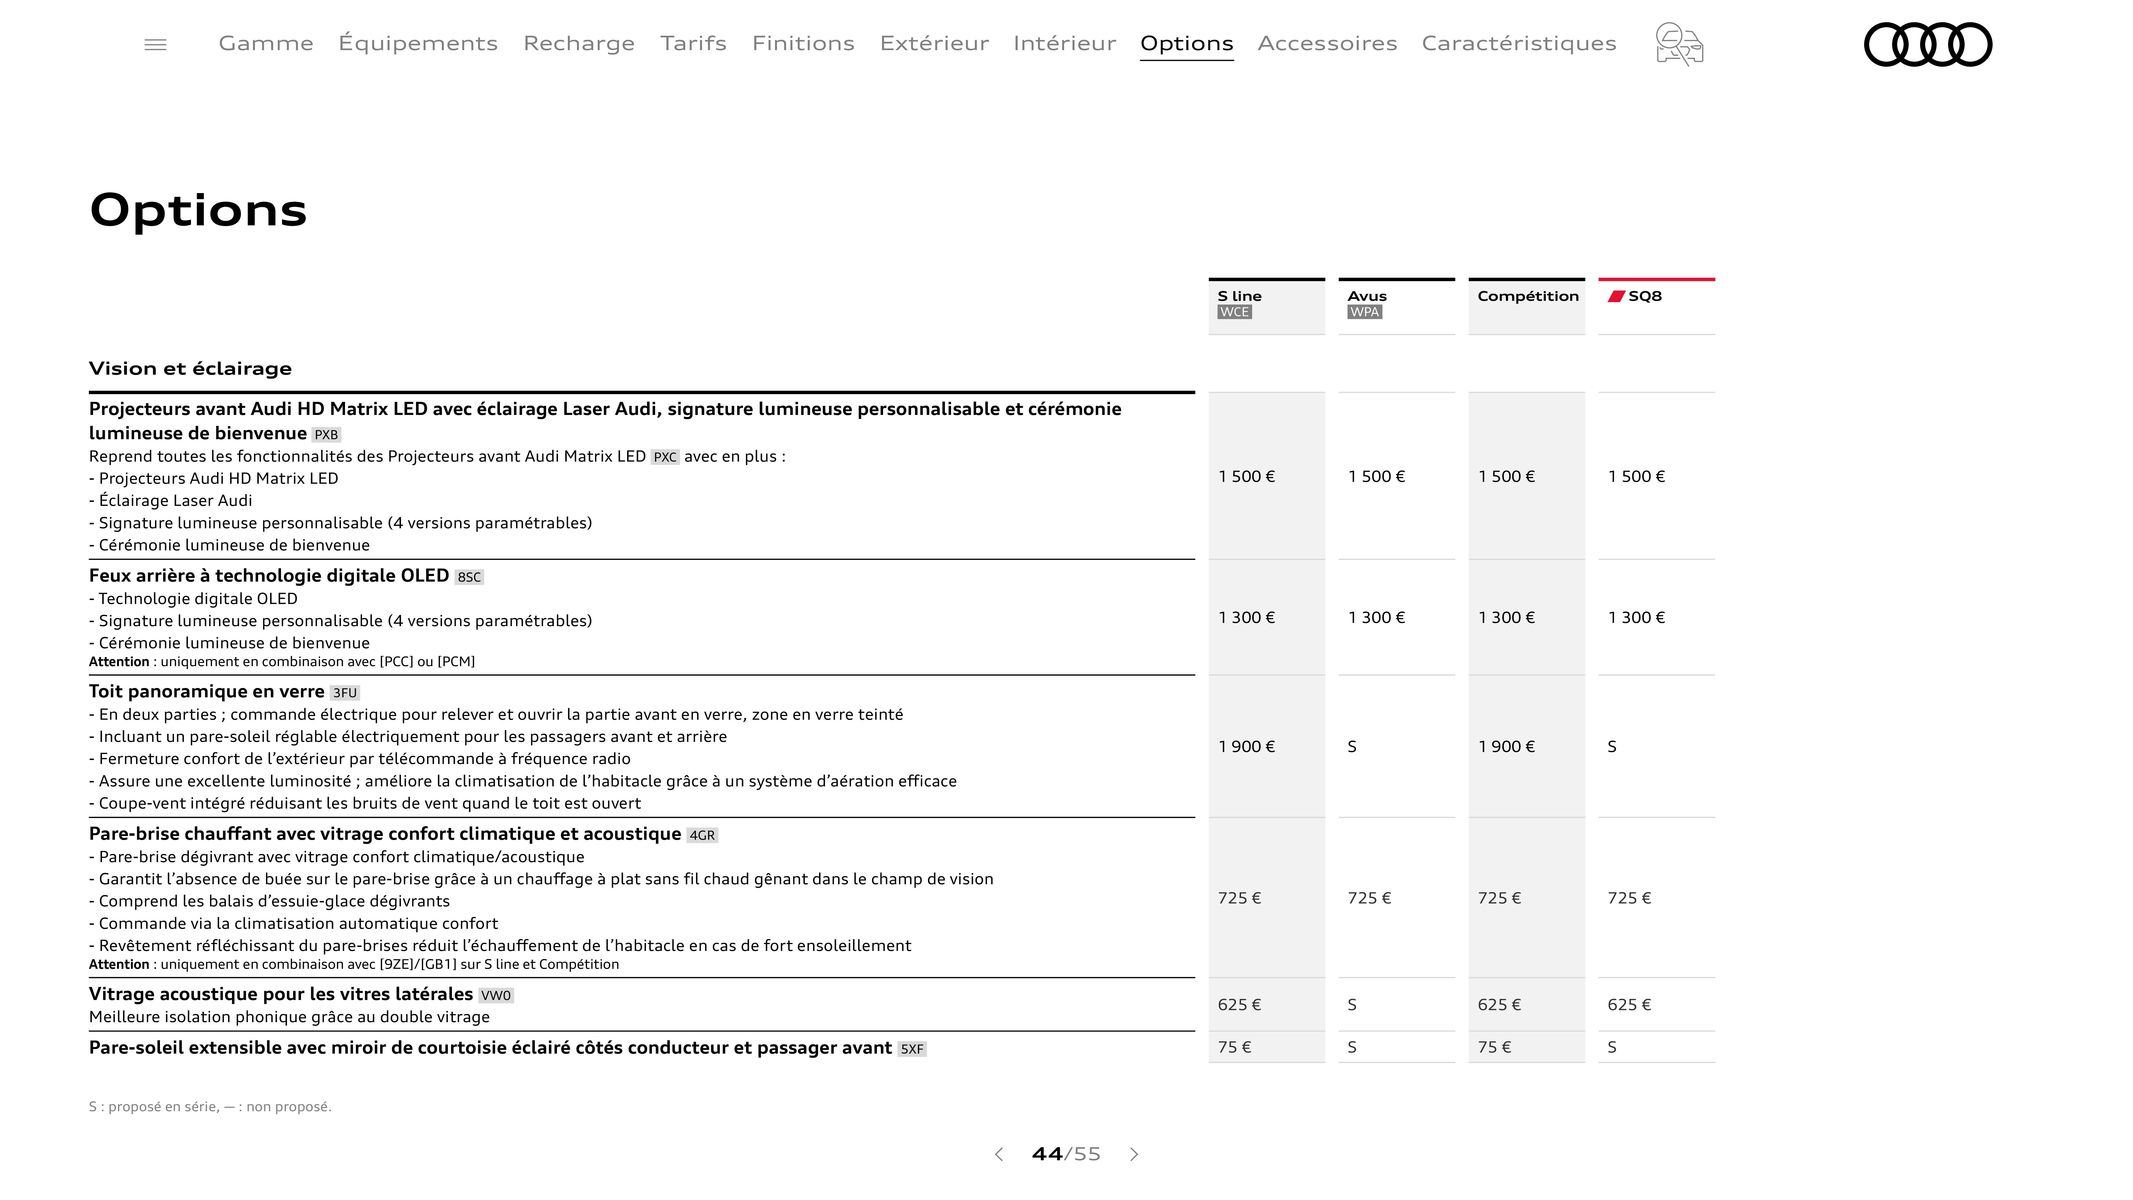This screenshot has width=2133, height=1200.
Task: Click Attention note about [9ZE]/[GB1]
Action: tap(354, 965)
